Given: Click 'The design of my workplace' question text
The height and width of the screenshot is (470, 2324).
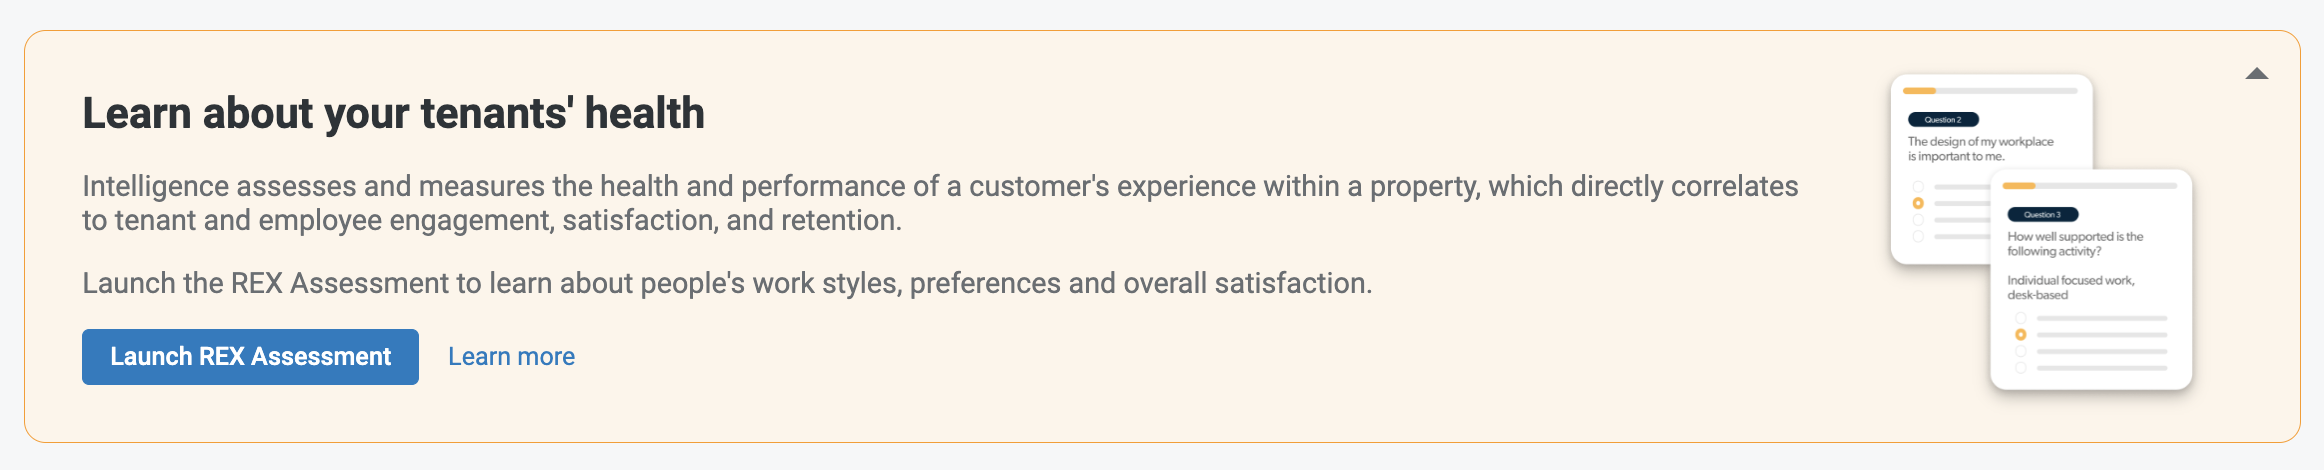Looking at the screenshot, I should 1980,149.
